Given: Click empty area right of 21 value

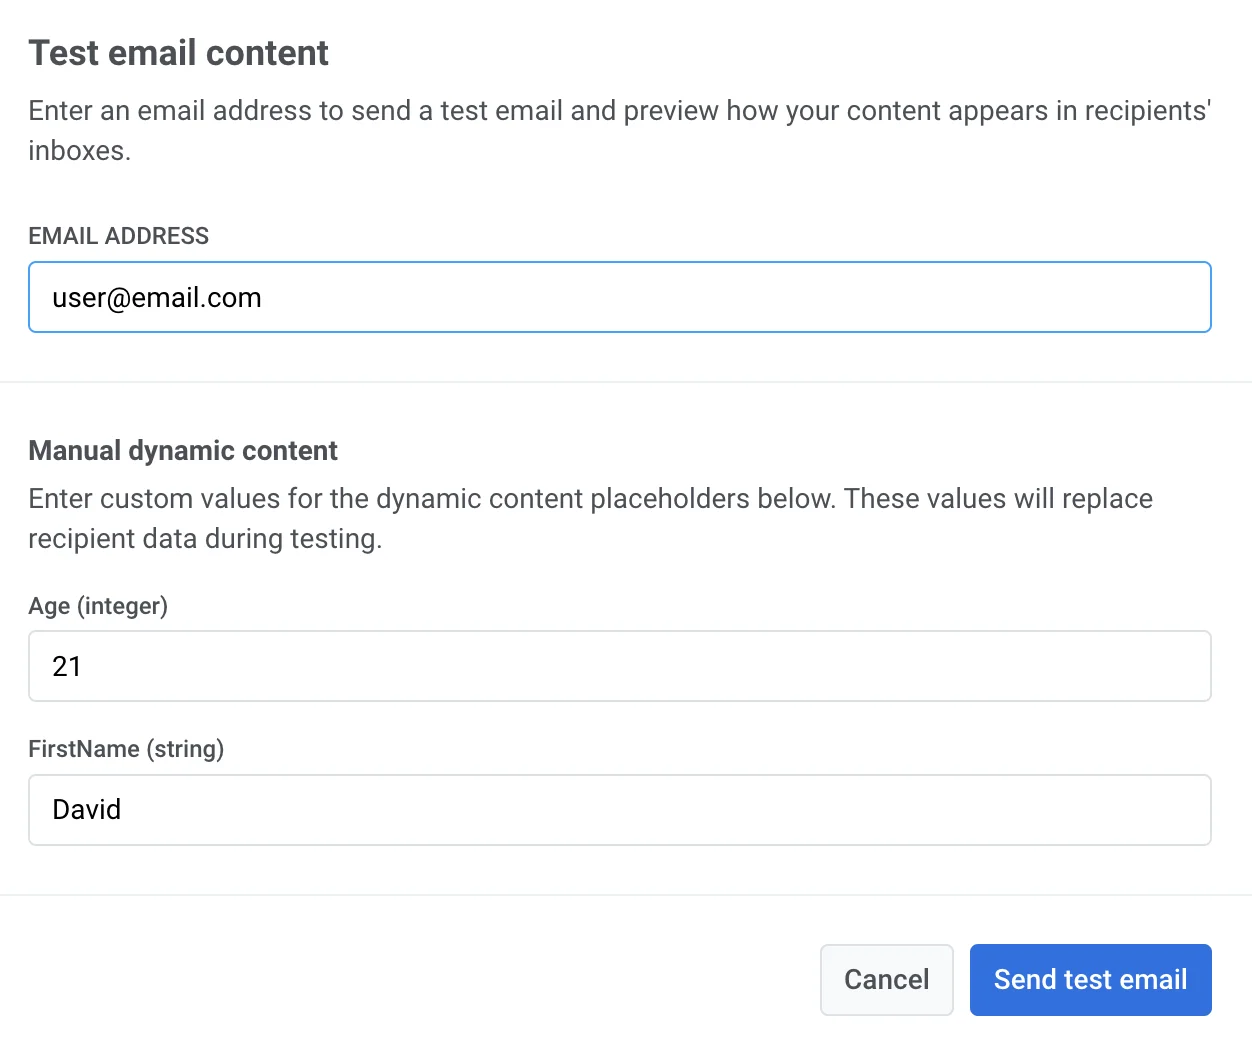Looking at the screenshot, I should (x=700, y=667).
